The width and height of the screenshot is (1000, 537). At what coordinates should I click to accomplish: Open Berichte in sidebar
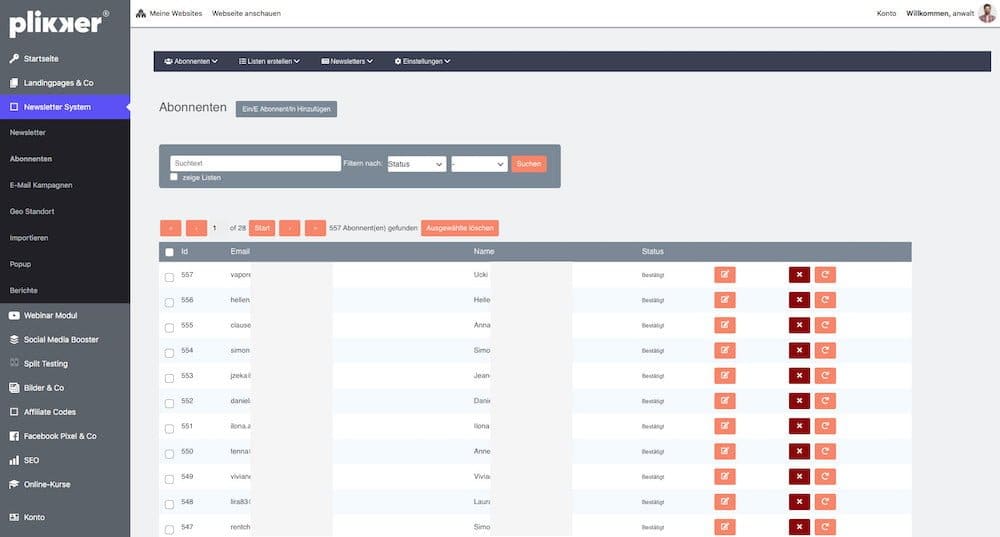pyautogui.click(x=24, y=290)
